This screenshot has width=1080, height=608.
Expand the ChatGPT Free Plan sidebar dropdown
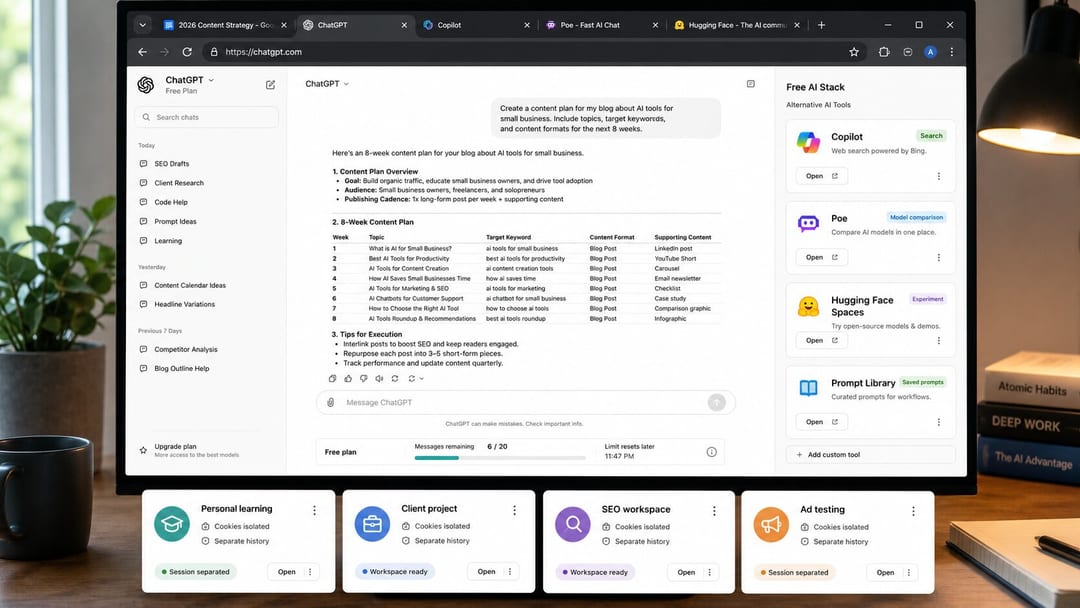coord(211,80)
